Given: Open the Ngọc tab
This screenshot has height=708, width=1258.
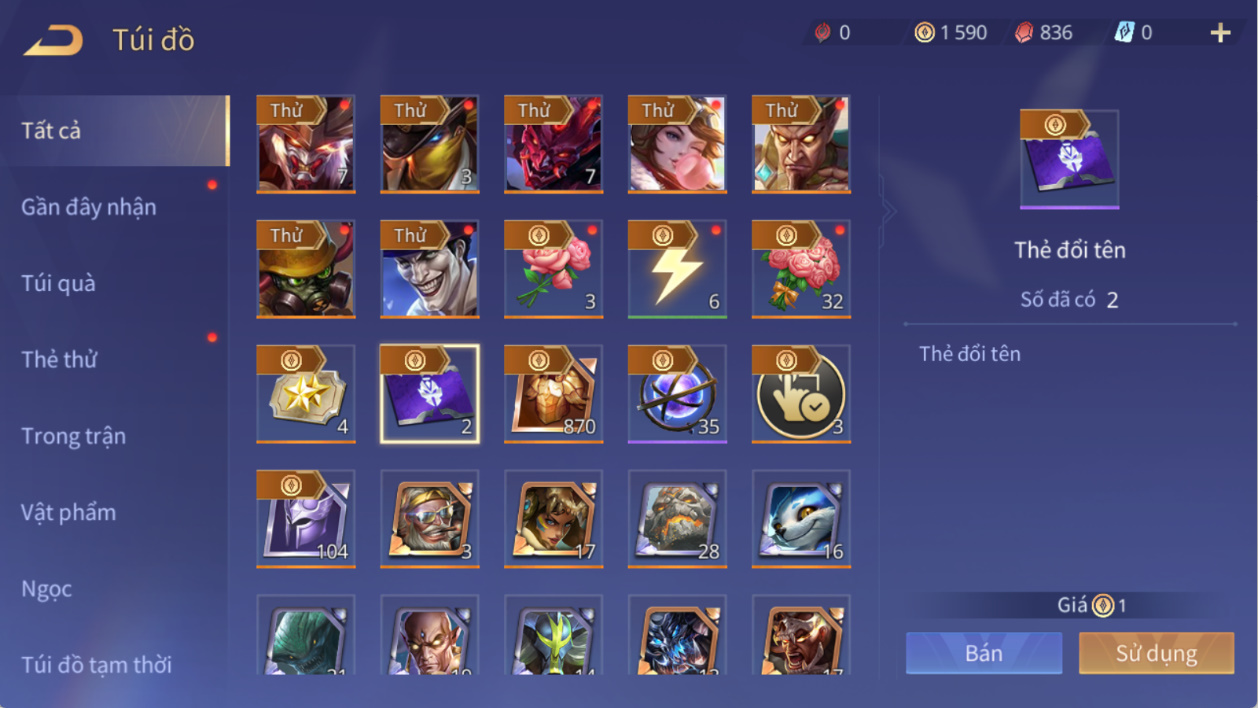Looking at the screenshot, I should [47, 588].
